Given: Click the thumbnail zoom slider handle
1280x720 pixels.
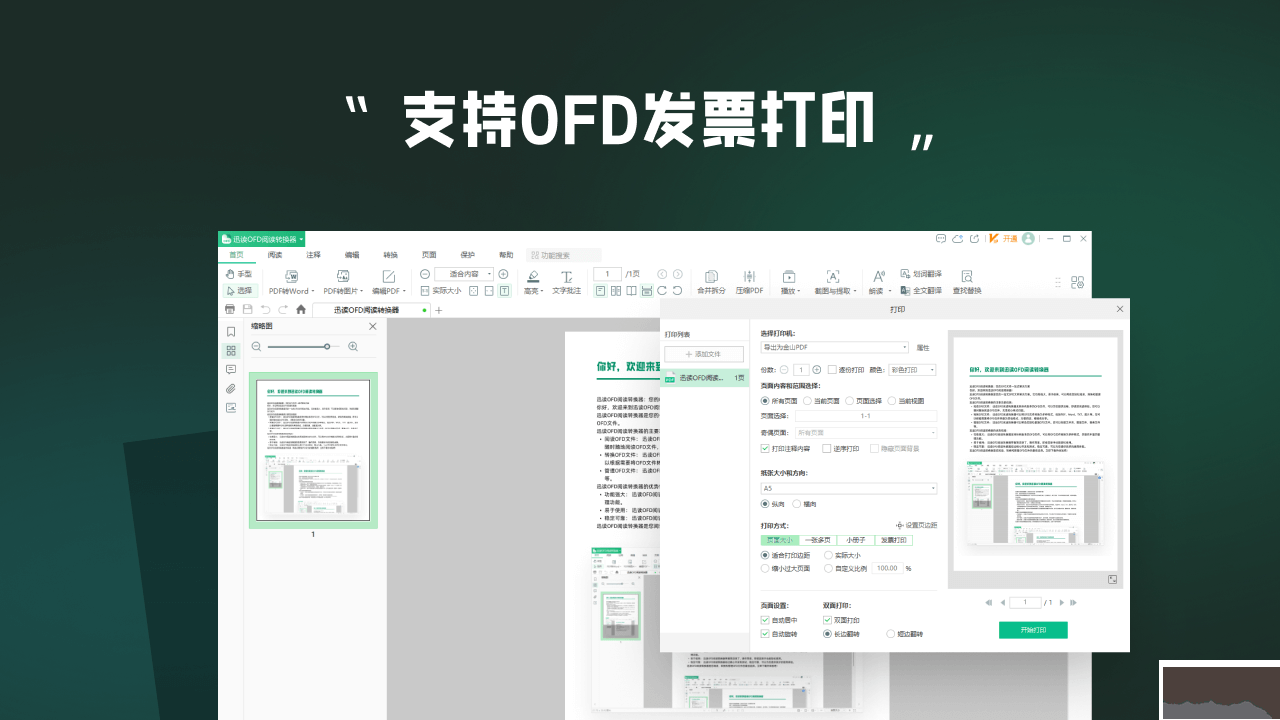Looking at the screenshot, I should [327, 346].
